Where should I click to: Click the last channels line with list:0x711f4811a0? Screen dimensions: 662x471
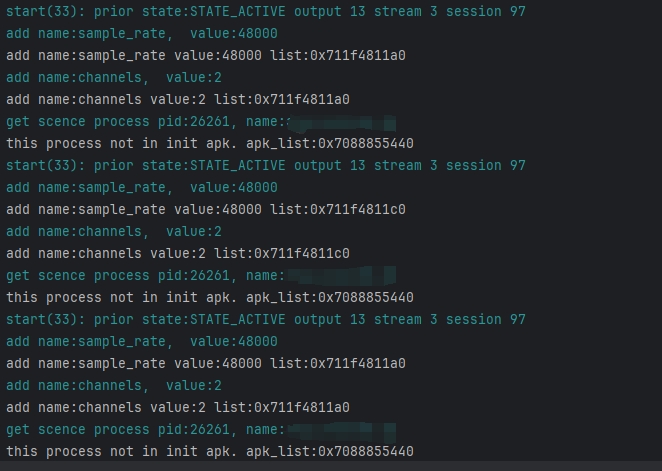pyautogui.click(x=177, y=407)
